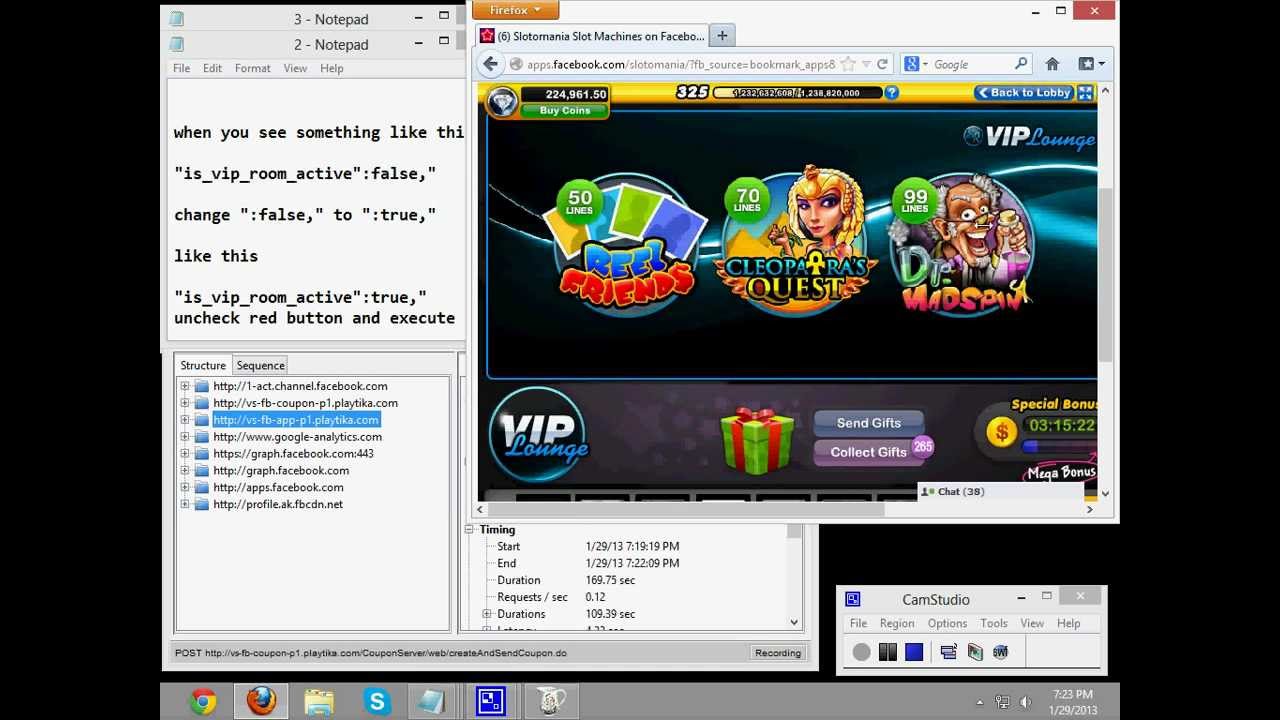Viewport: 1280px width, 720px height.
Task: Bookmark this page with the star
Action: click(x=848, y=64)
